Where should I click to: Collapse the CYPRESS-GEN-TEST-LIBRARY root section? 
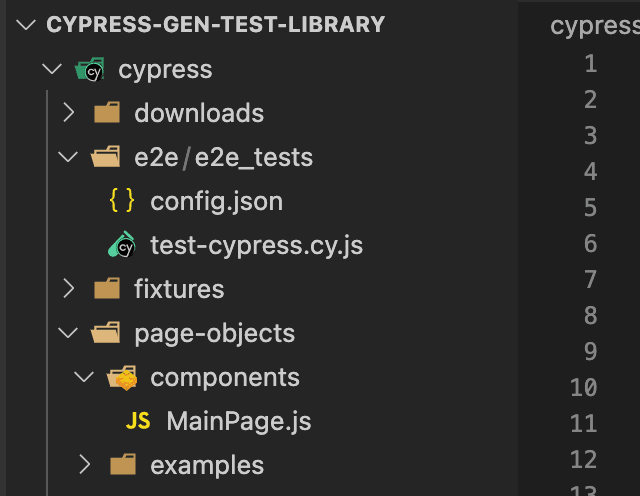coord(26,24)
